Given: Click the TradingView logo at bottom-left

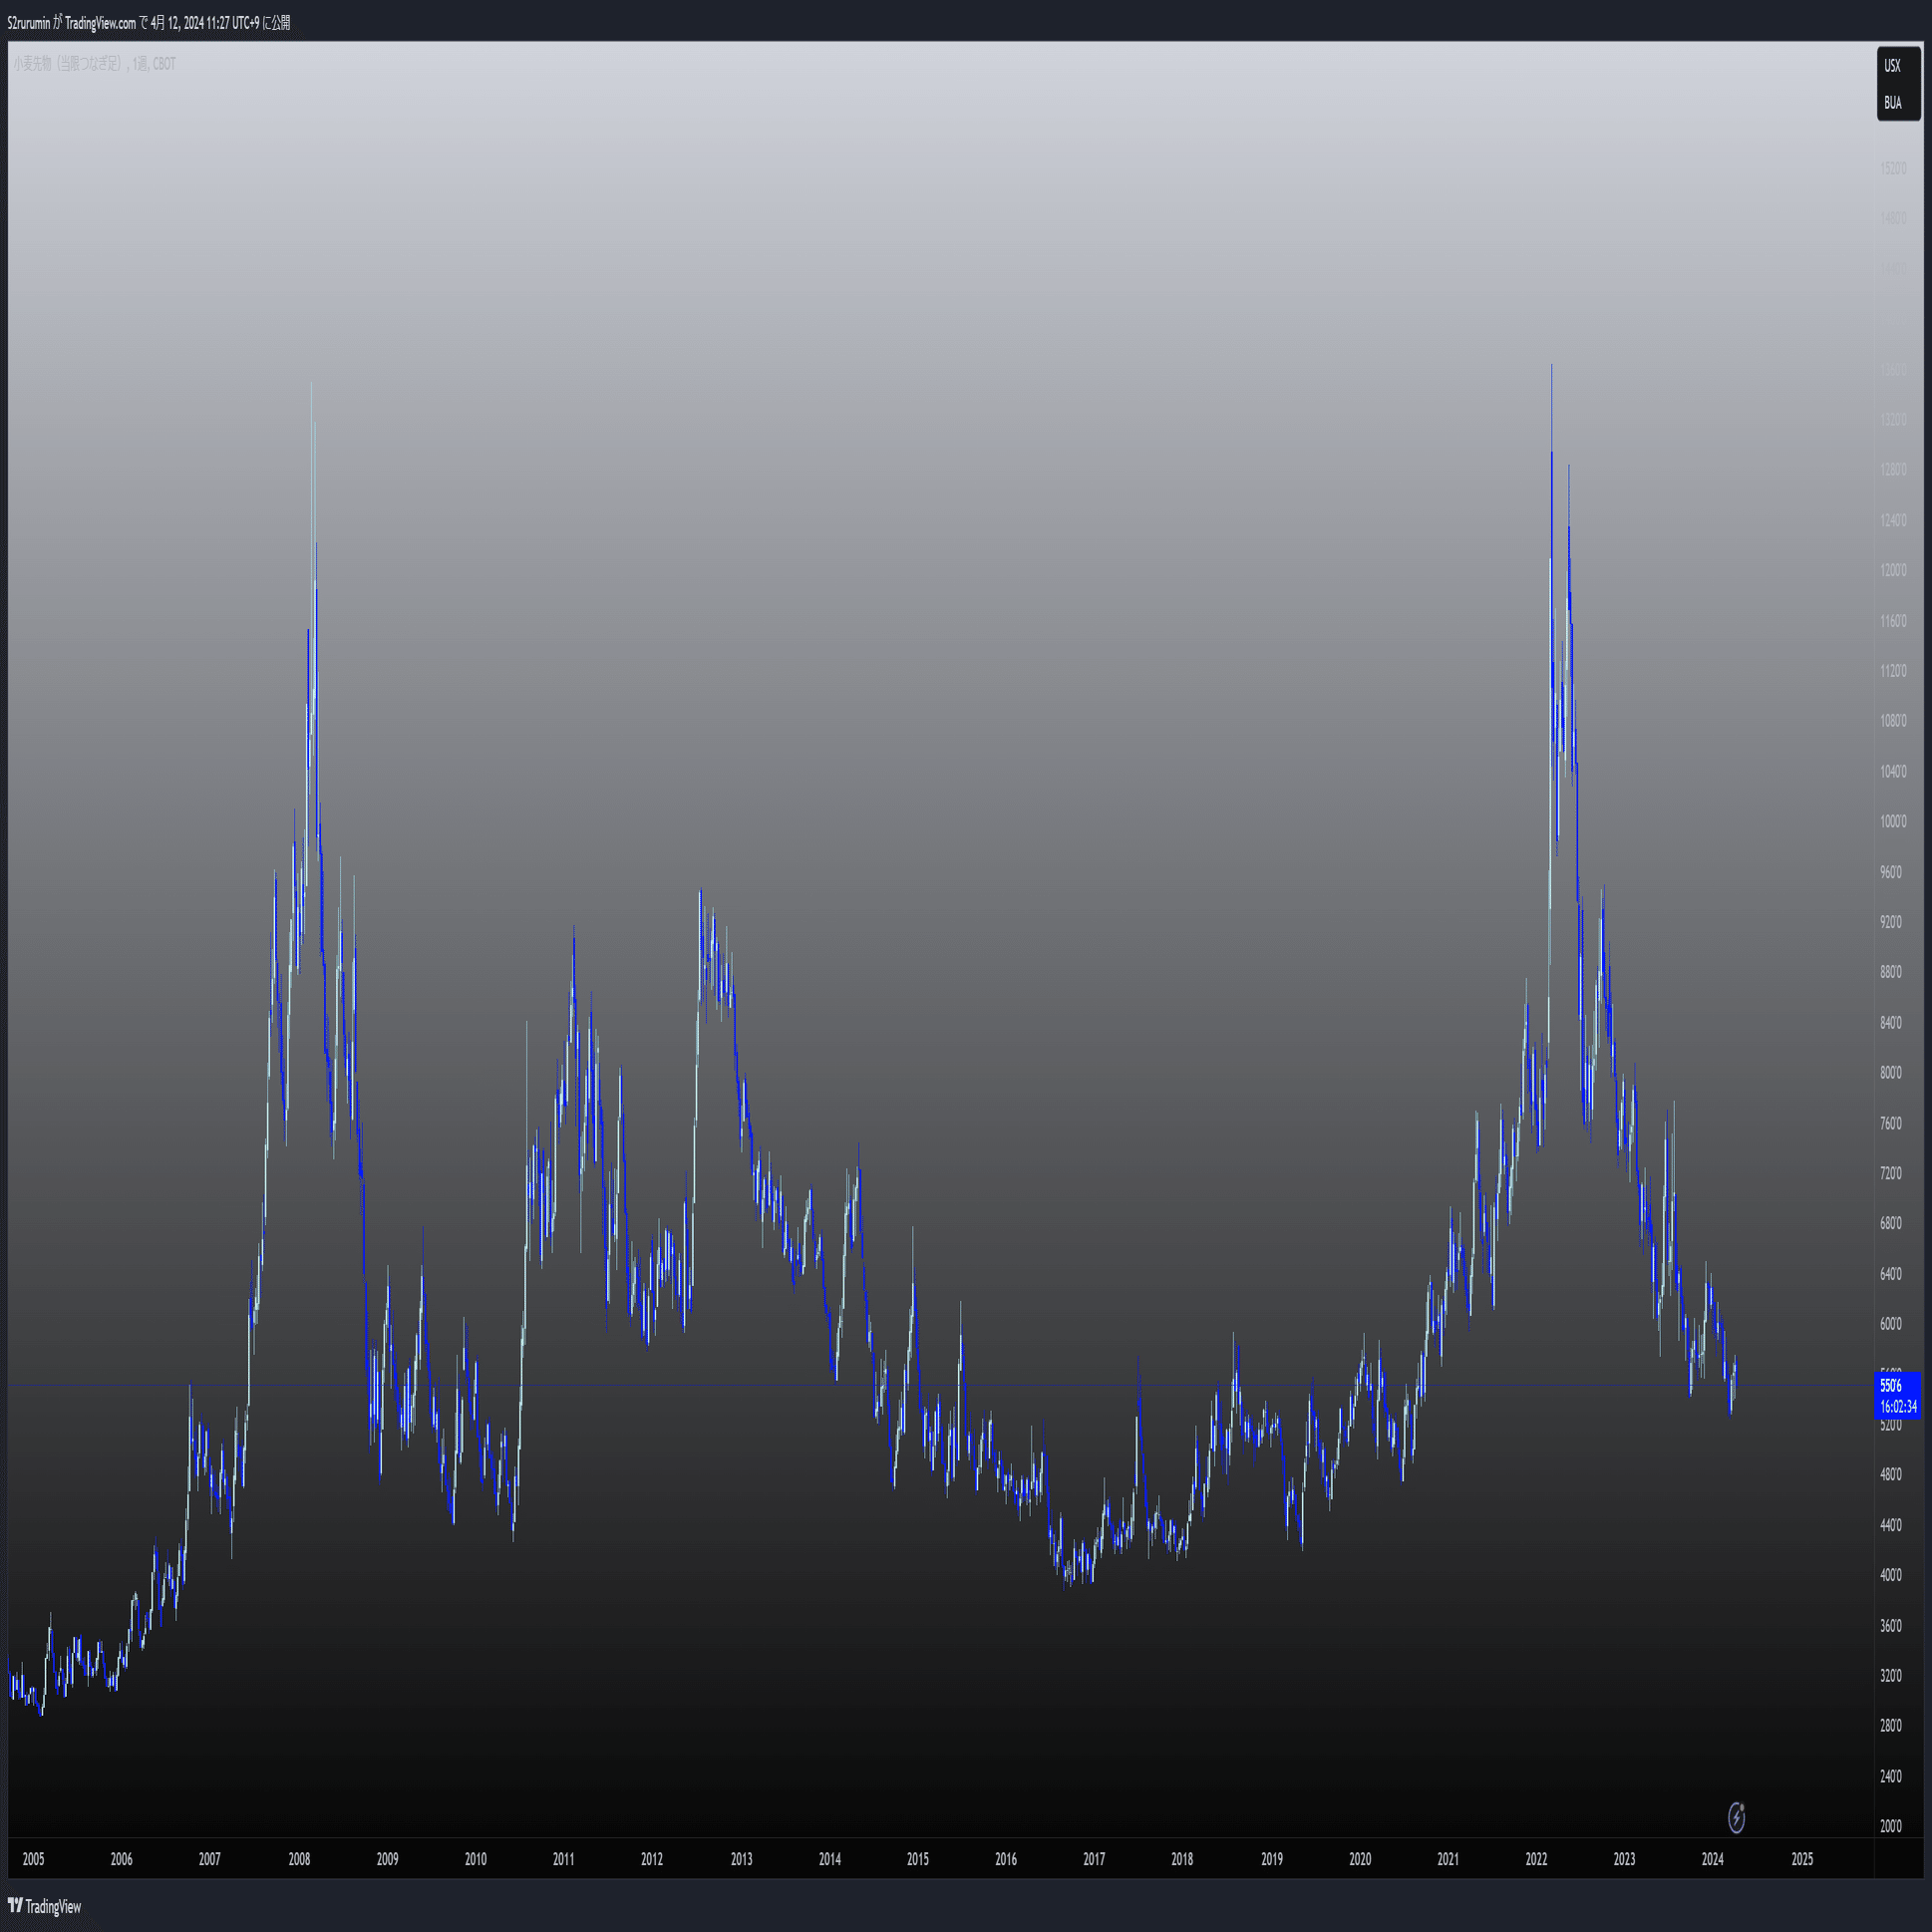Looking at the screenshot, I should [44, 1906].
